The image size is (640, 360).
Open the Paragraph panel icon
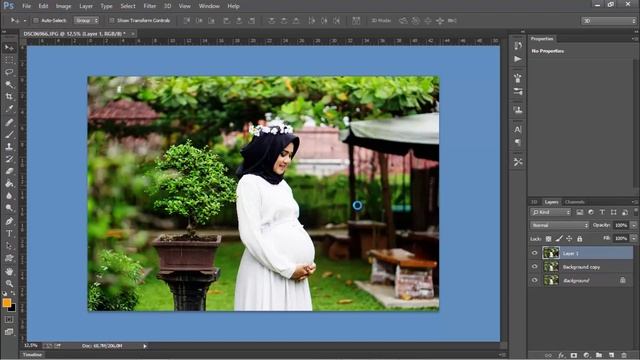point(518,142)
